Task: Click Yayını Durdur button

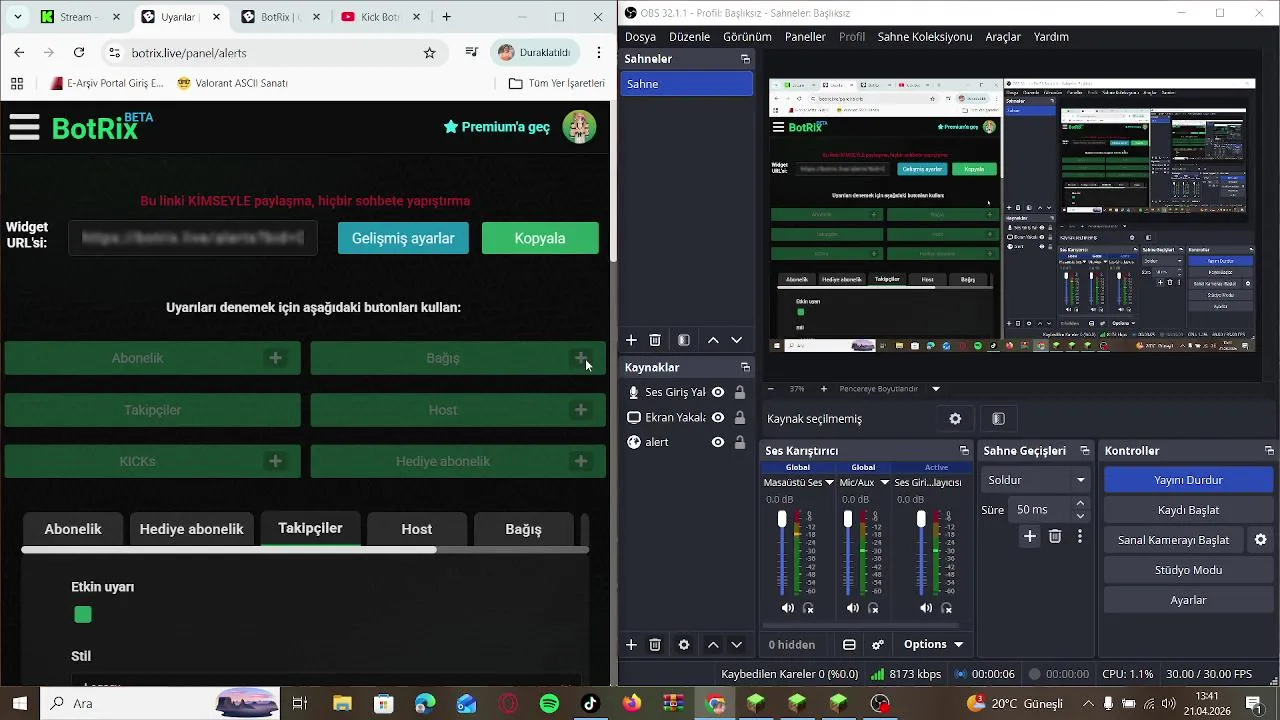Action: [x=1188, y=480]
